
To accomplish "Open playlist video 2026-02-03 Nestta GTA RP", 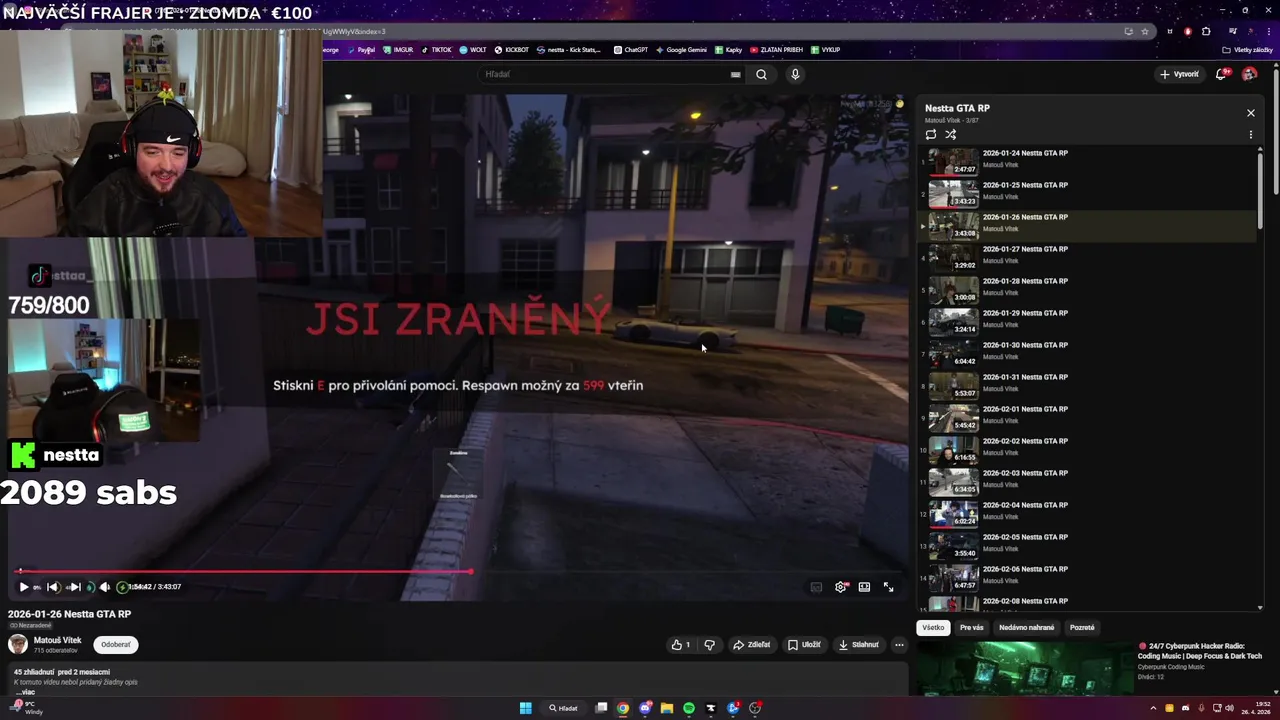I will (1088, 481).
